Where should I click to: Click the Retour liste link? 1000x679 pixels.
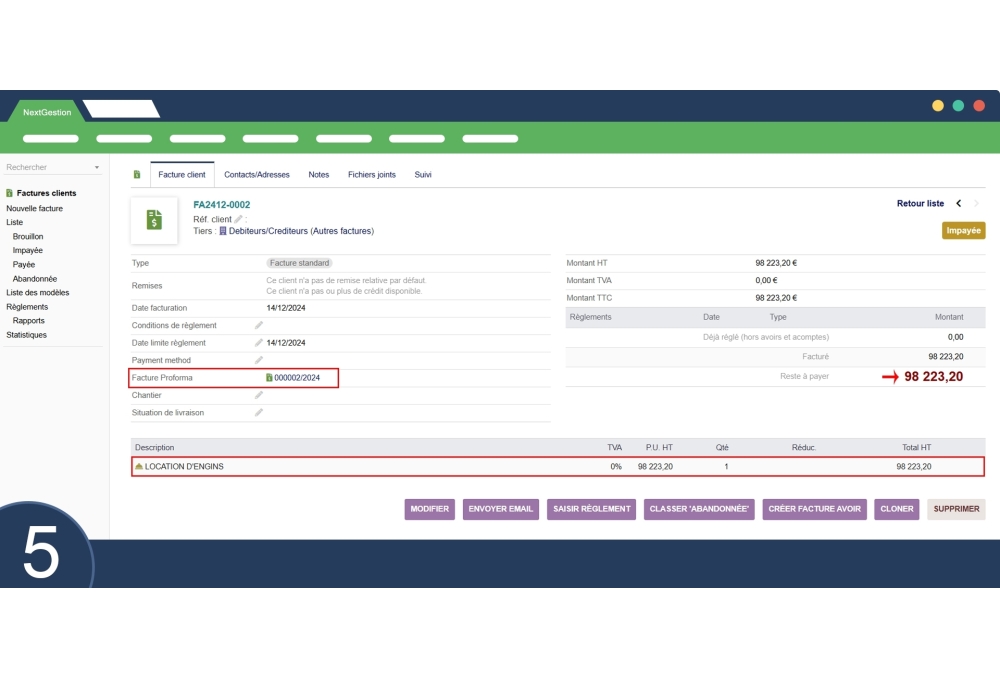pyautogui.click(x=919, y=203)
